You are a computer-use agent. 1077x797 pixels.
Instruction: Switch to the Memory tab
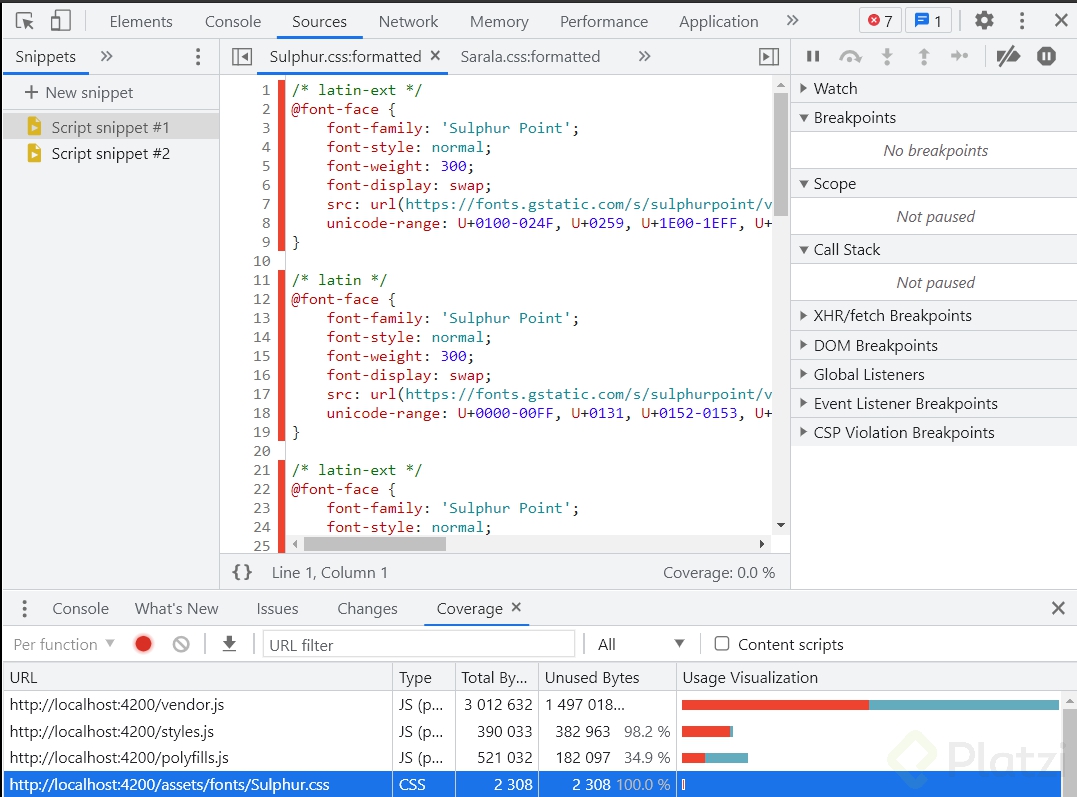coord(499,21)
